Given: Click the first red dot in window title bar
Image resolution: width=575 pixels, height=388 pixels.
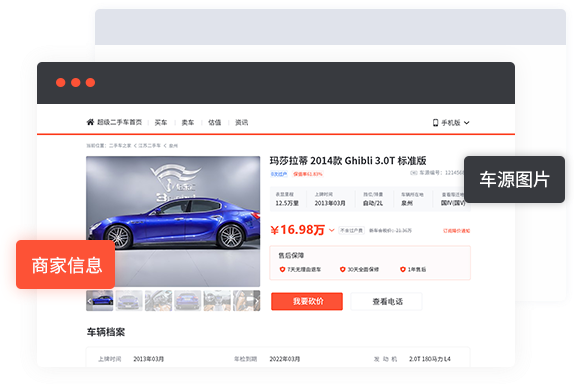Looking at the screenshot, I should (x=61, y=83).
